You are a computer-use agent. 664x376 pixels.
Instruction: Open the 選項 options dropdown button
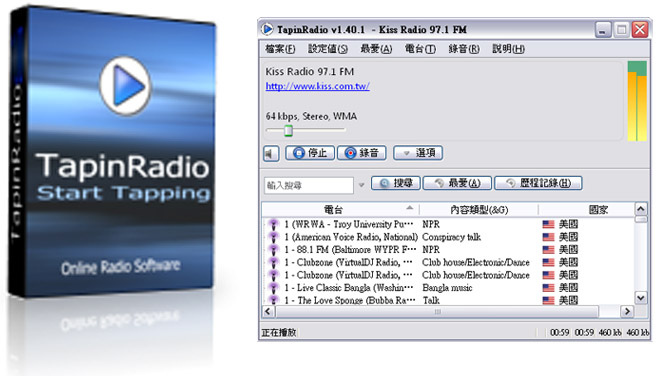(x=418, y=153)
